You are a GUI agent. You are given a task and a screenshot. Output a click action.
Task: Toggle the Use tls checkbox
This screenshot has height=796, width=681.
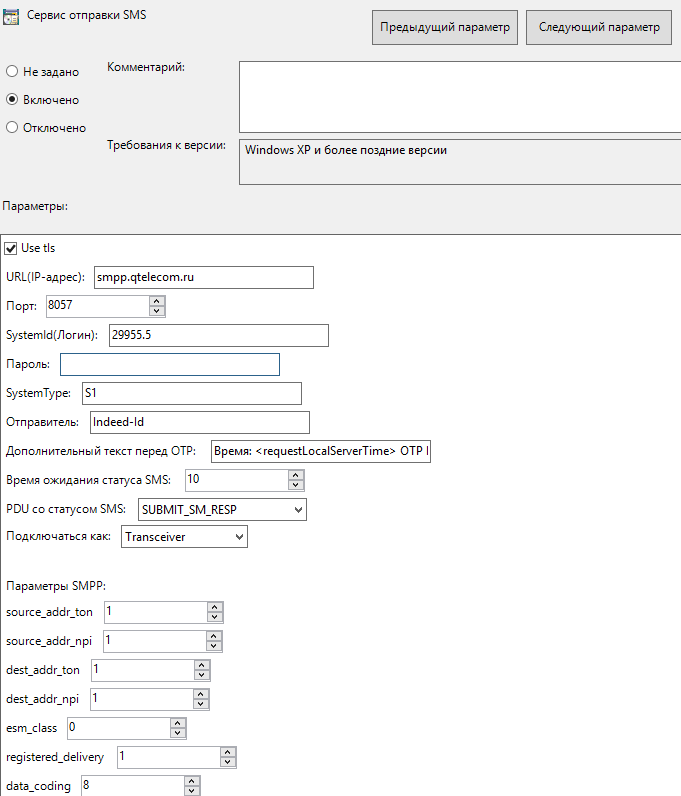click(x=11, y=248)
